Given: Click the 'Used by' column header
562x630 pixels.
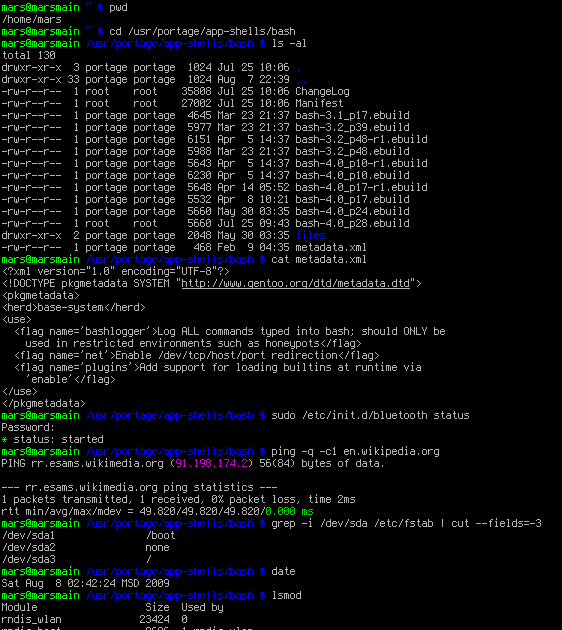Looking at the screenshot, I should (202, 608).
